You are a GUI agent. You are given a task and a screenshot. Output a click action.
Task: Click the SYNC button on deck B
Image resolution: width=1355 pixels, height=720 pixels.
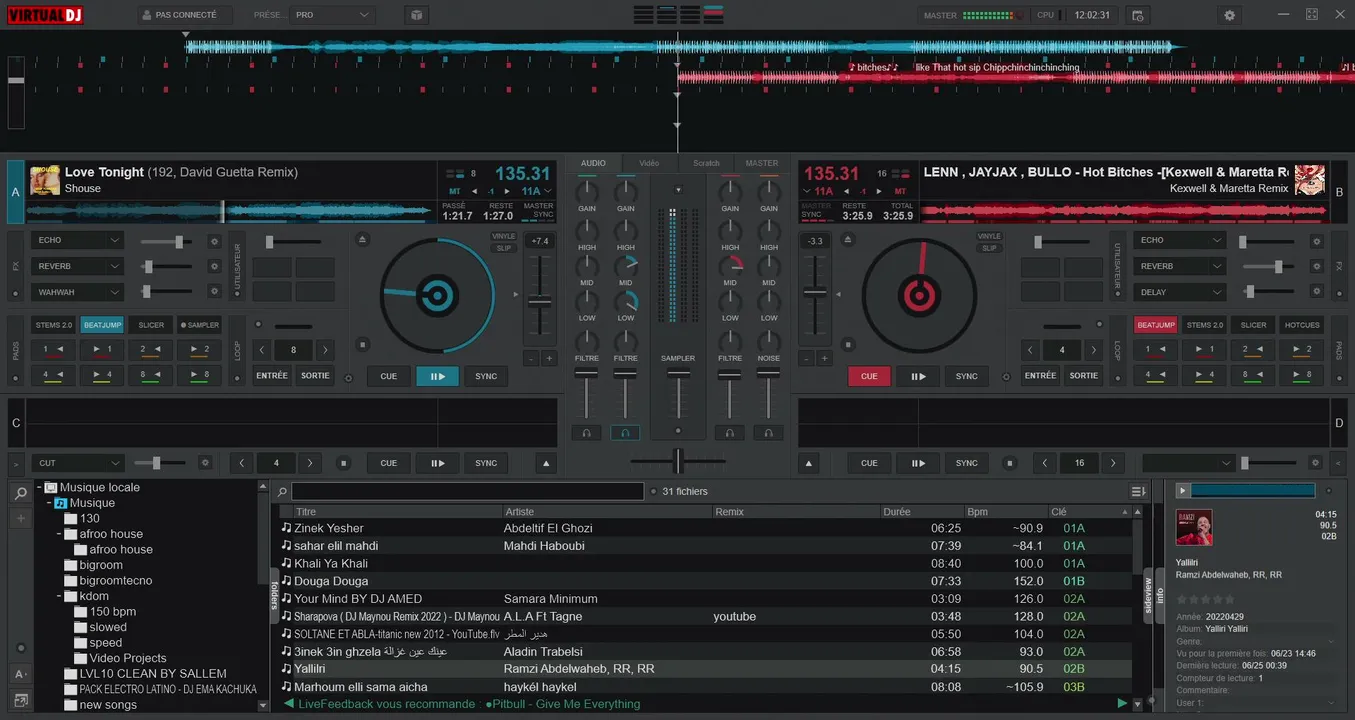966,376
